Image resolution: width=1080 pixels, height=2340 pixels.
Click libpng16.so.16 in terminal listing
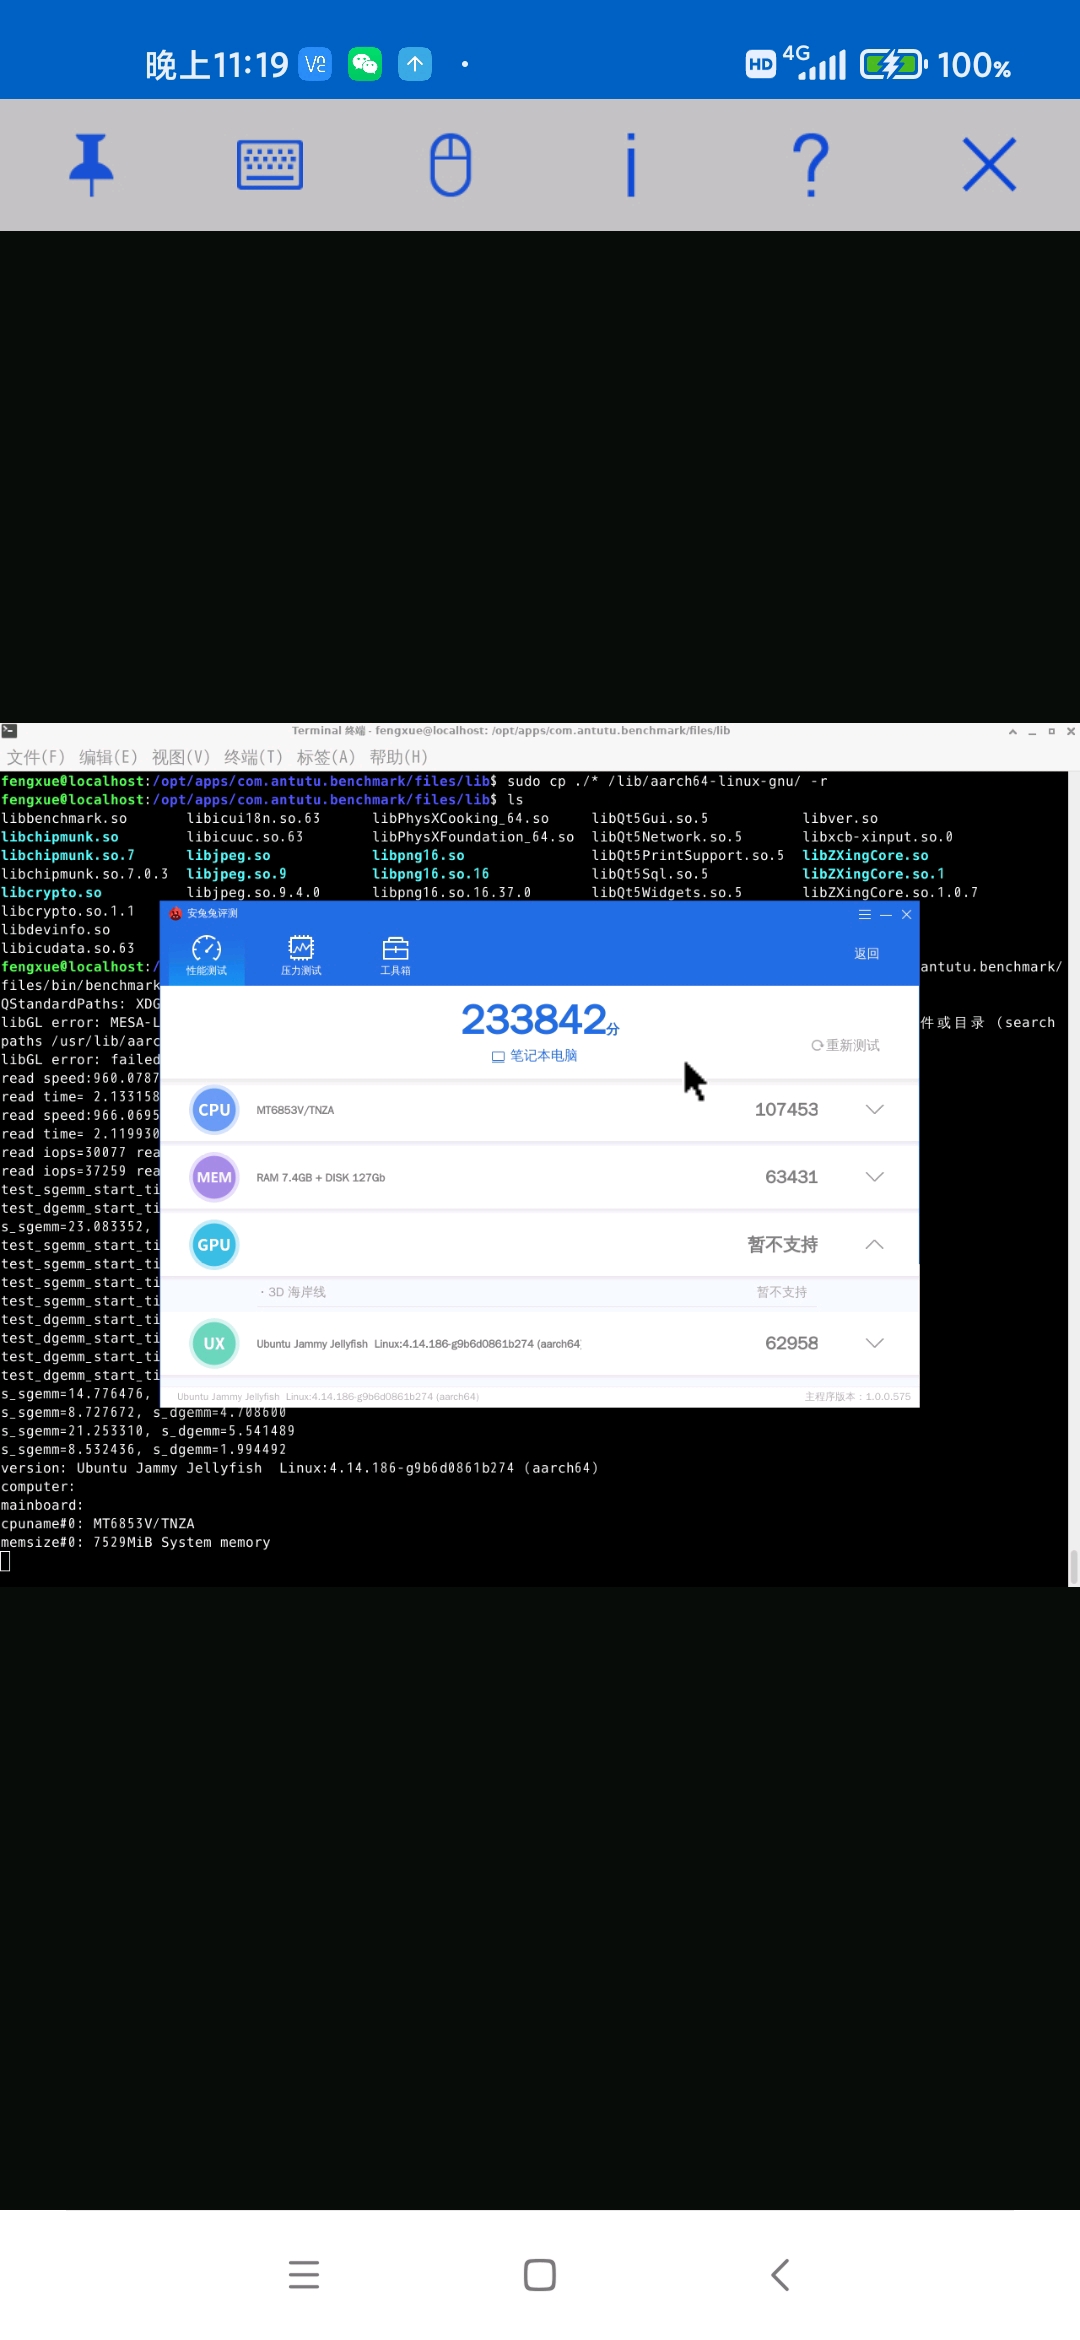[x=430, y=874]
